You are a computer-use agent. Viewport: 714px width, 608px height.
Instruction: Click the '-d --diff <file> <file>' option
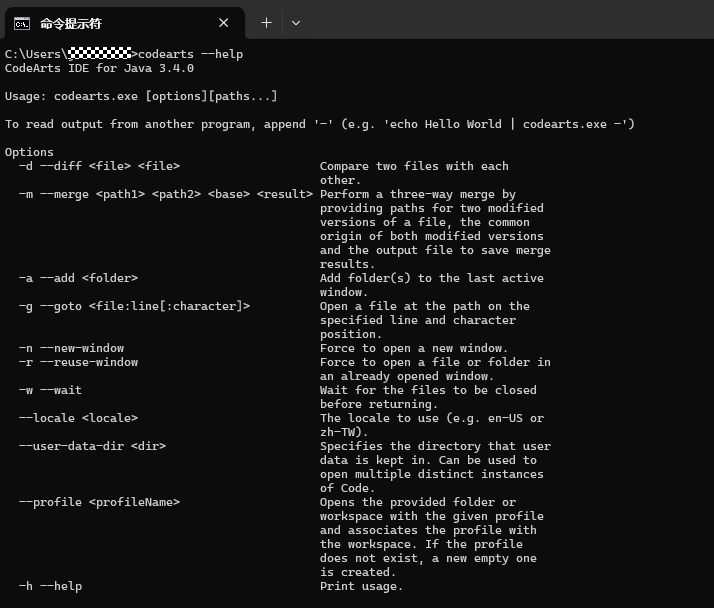pyautogui.click(x=99, y=166)
